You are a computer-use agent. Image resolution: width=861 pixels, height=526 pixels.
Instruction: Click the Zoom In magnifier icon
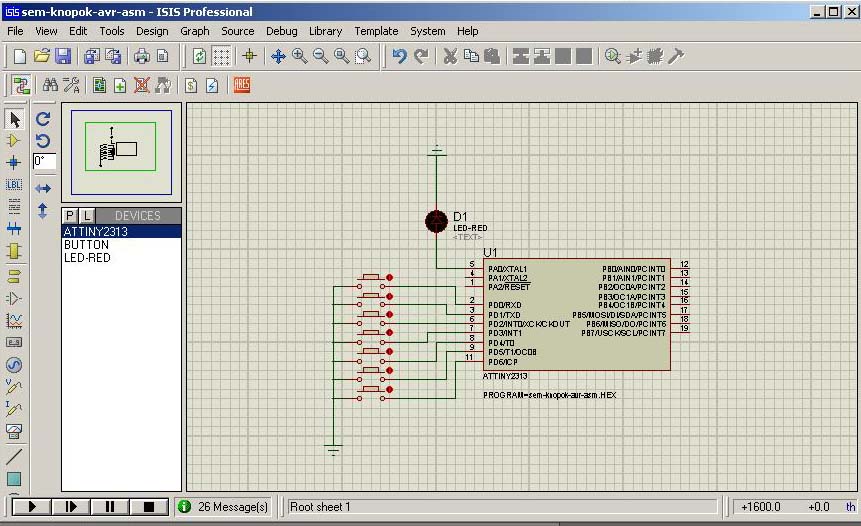pos(299,56)
